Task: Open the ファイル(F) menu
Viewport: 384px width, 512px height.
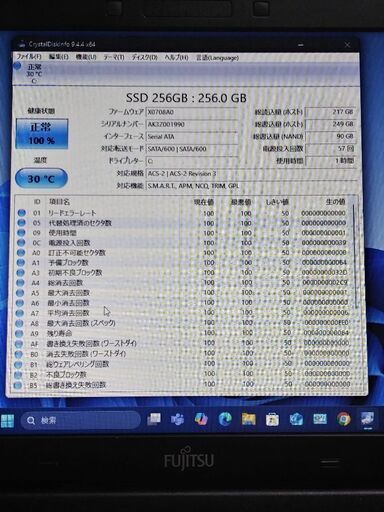Action: [x=29, y=57]
